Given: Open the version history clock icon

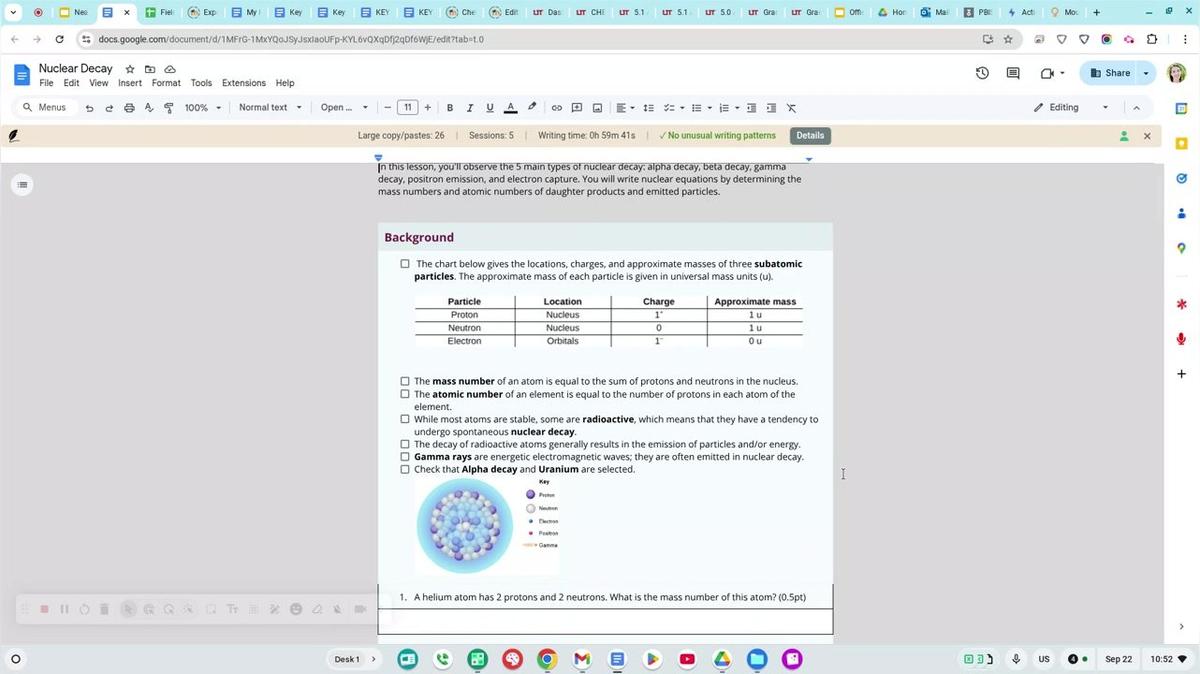Looking at the screenshot, I should (x=982, y=73).
